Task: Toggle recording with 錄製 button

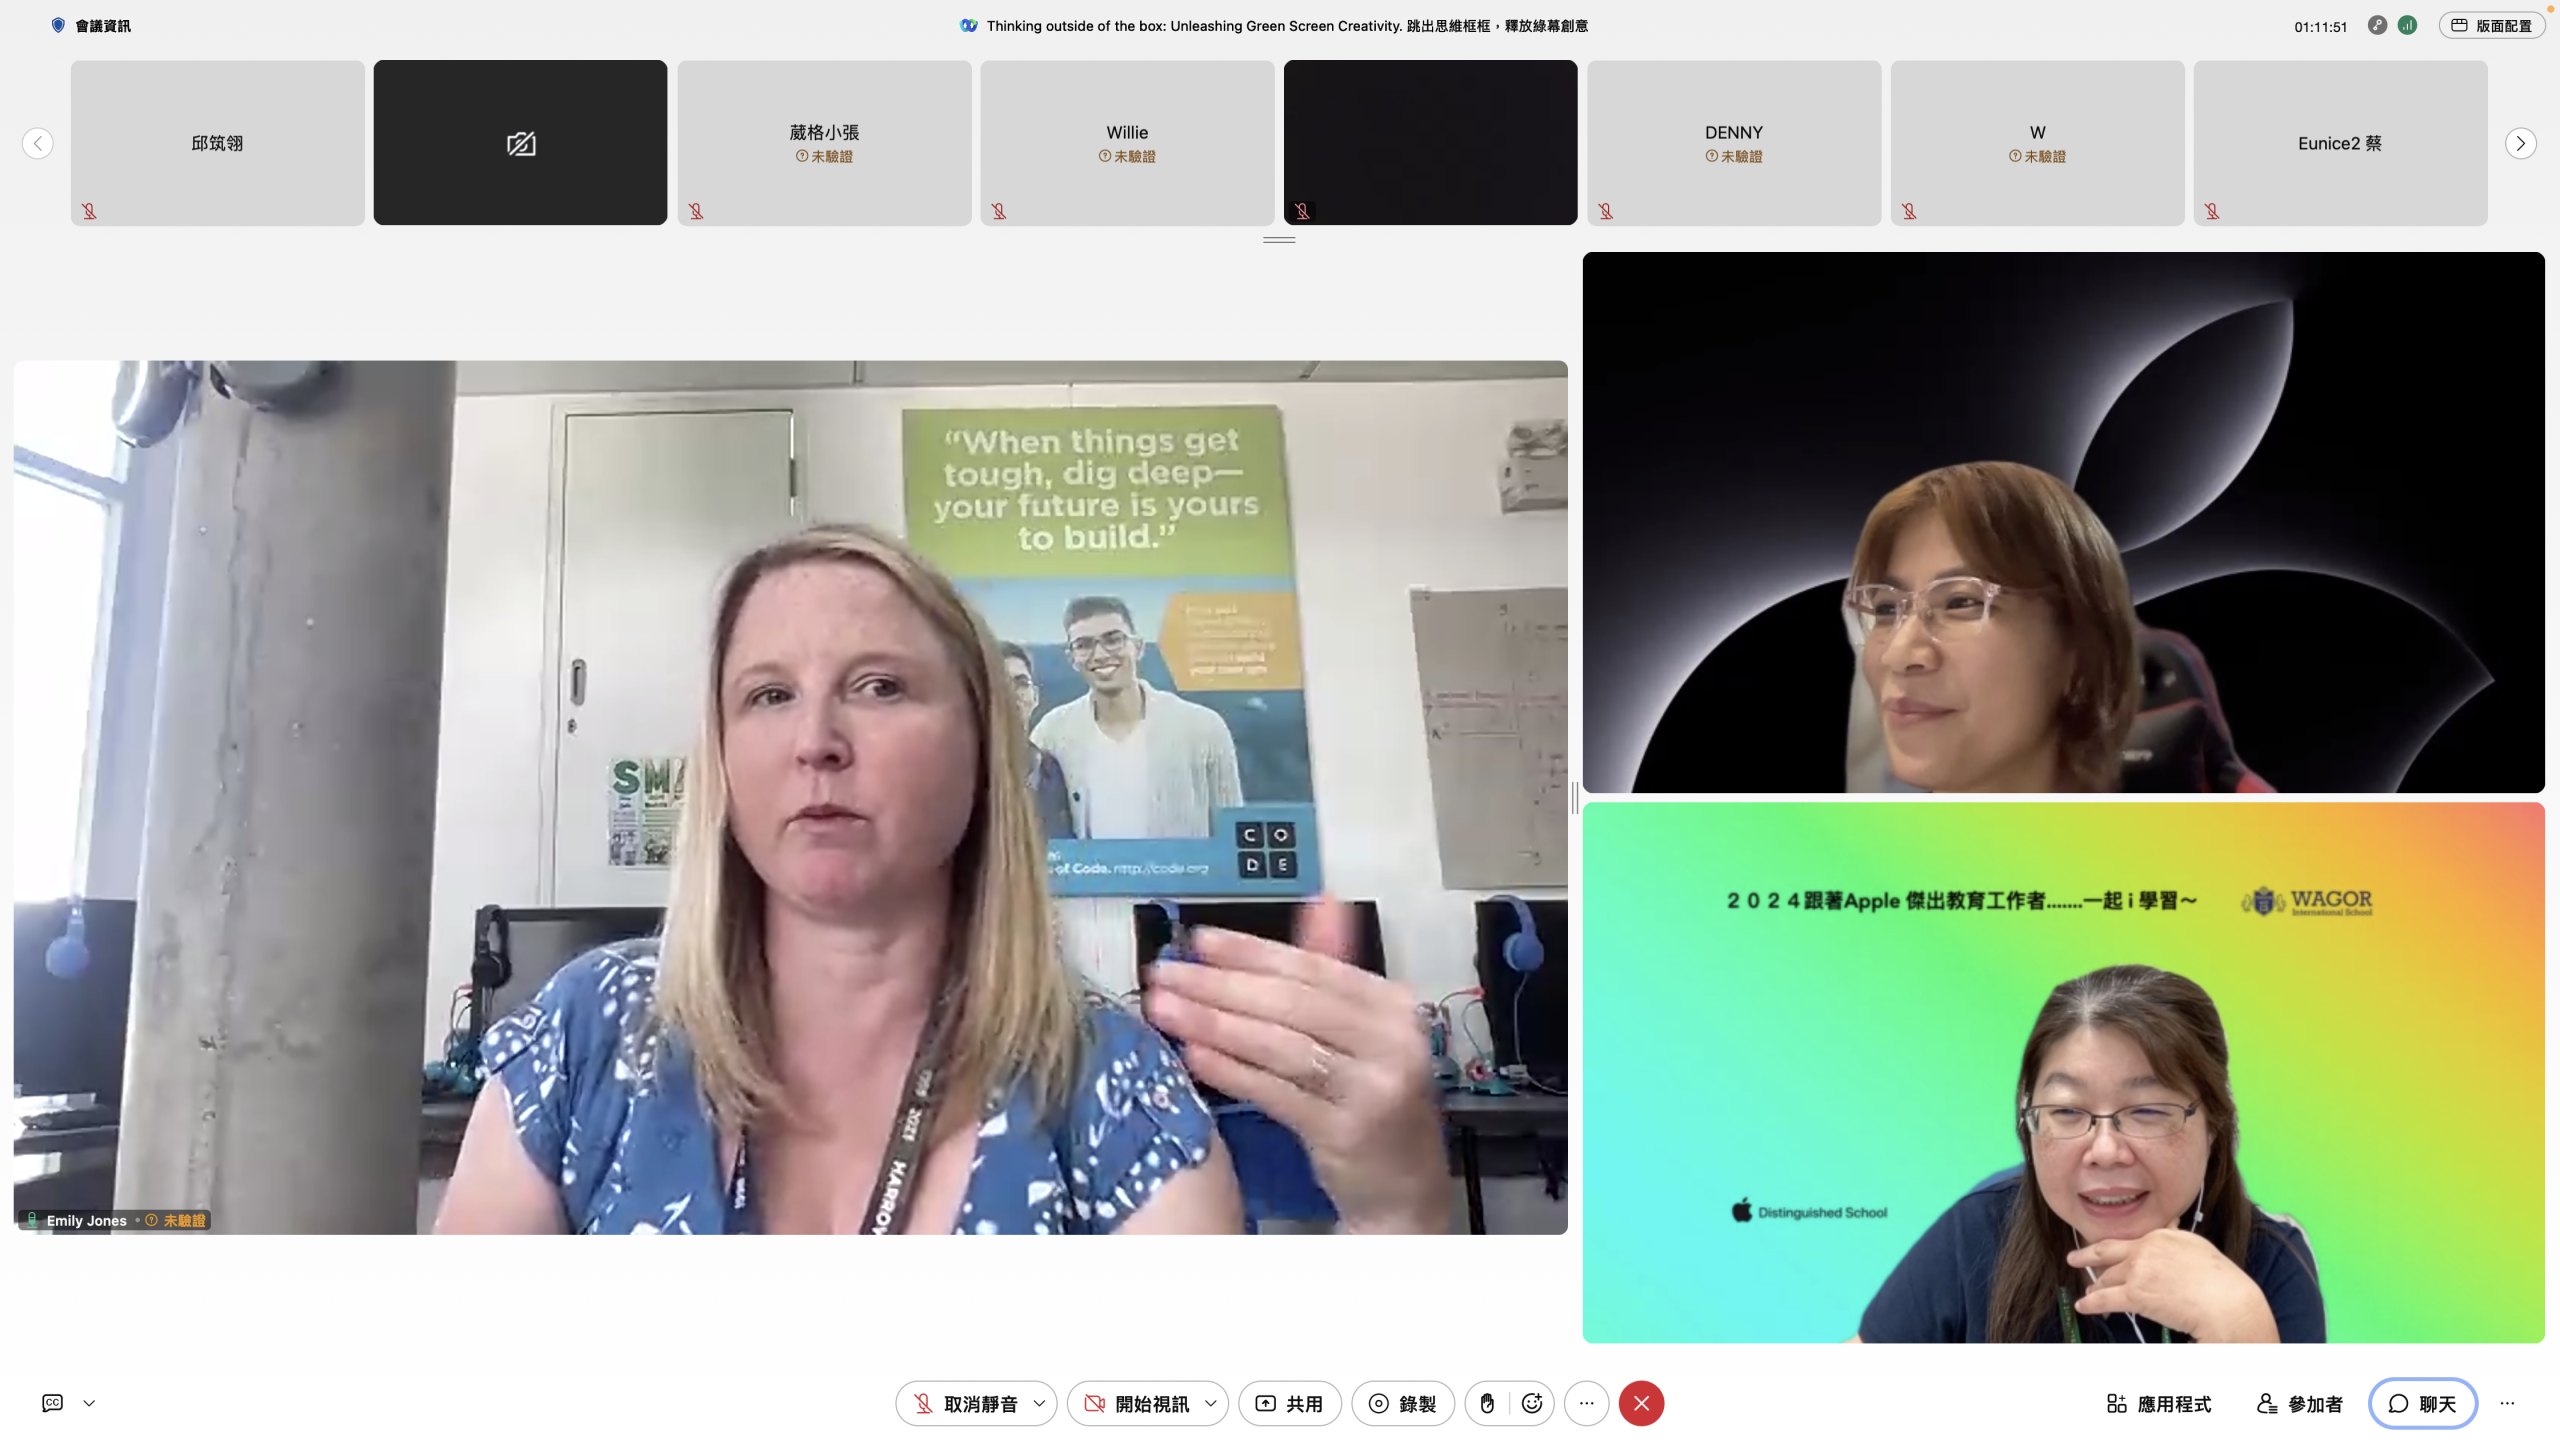Action: [1402, 1403]
